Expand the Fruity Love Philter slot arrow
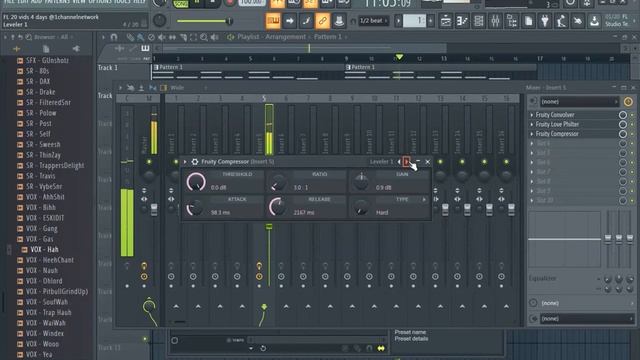This screenshot has height=360, width=640. tap(532, 124)
